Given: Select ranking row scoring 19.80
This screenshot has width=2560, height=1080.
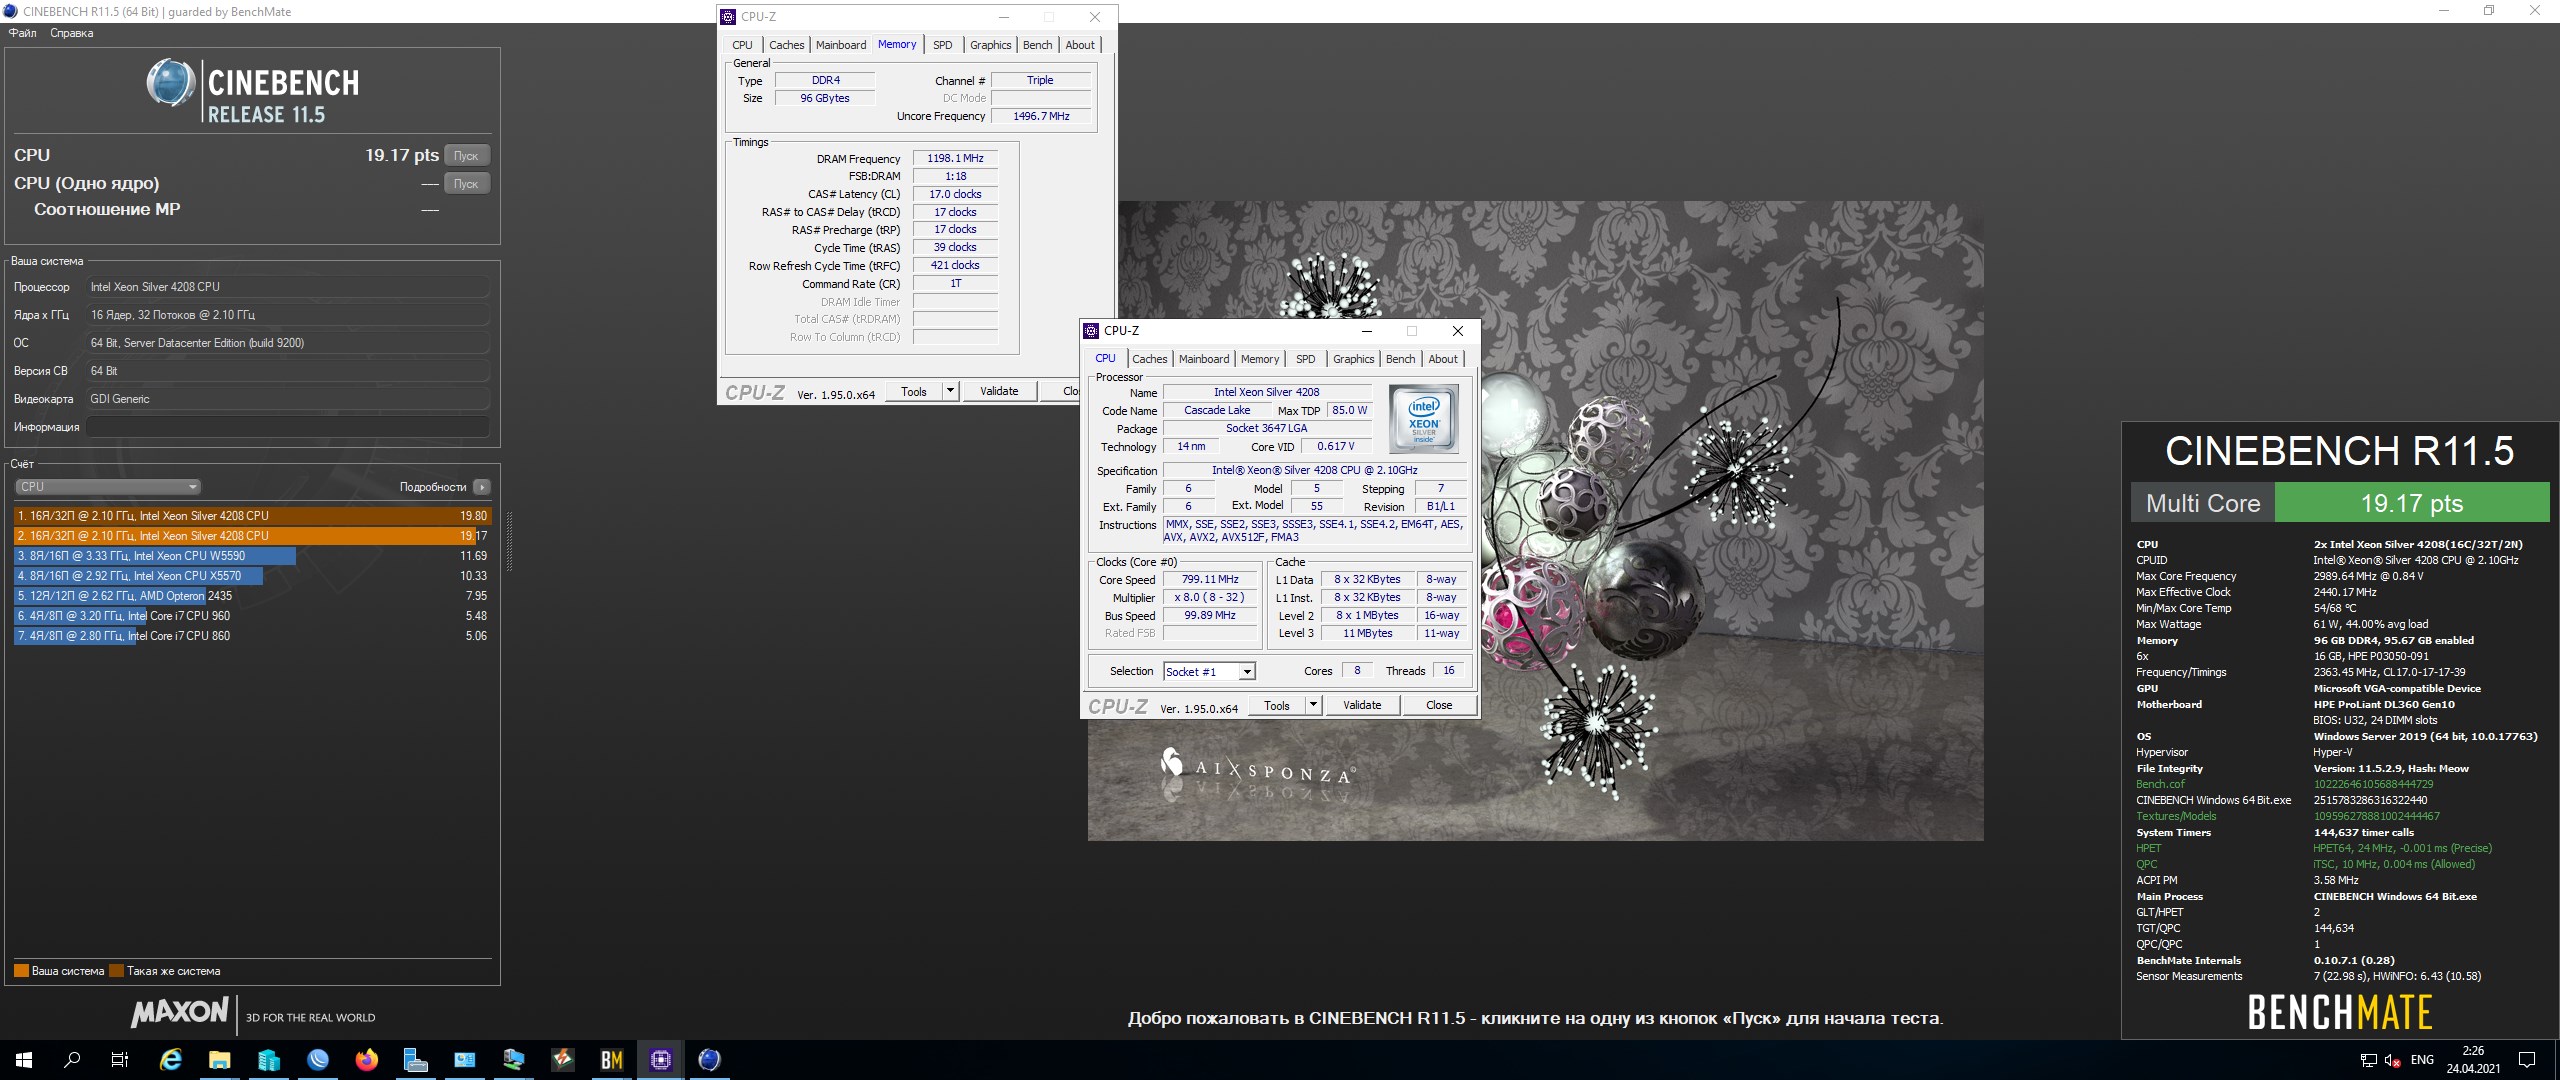Looking at the screenshot, I should 253,516.
